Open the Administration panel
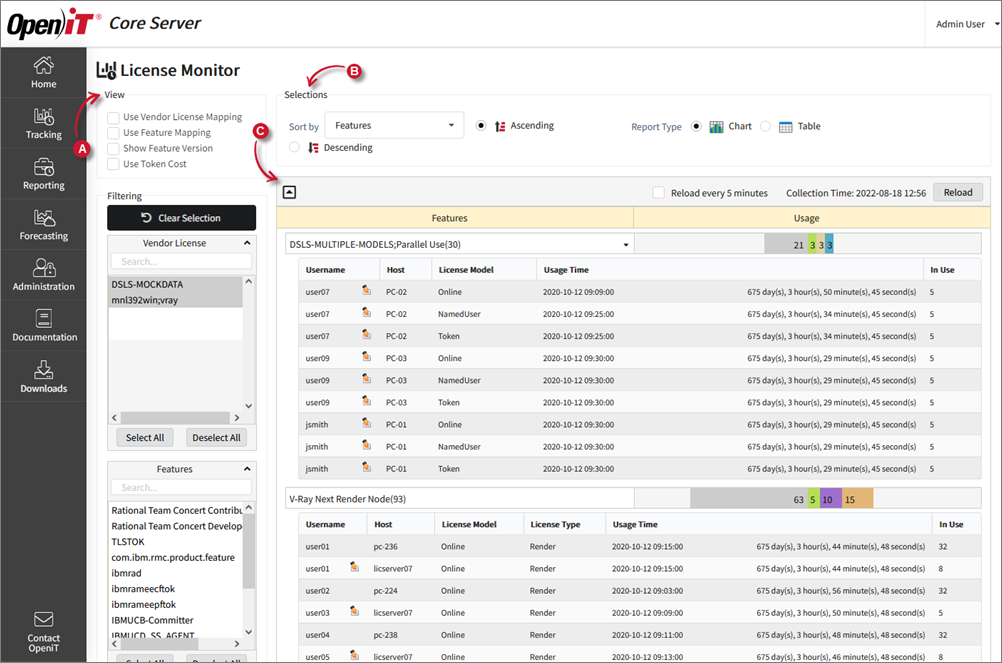 (43, 276)
